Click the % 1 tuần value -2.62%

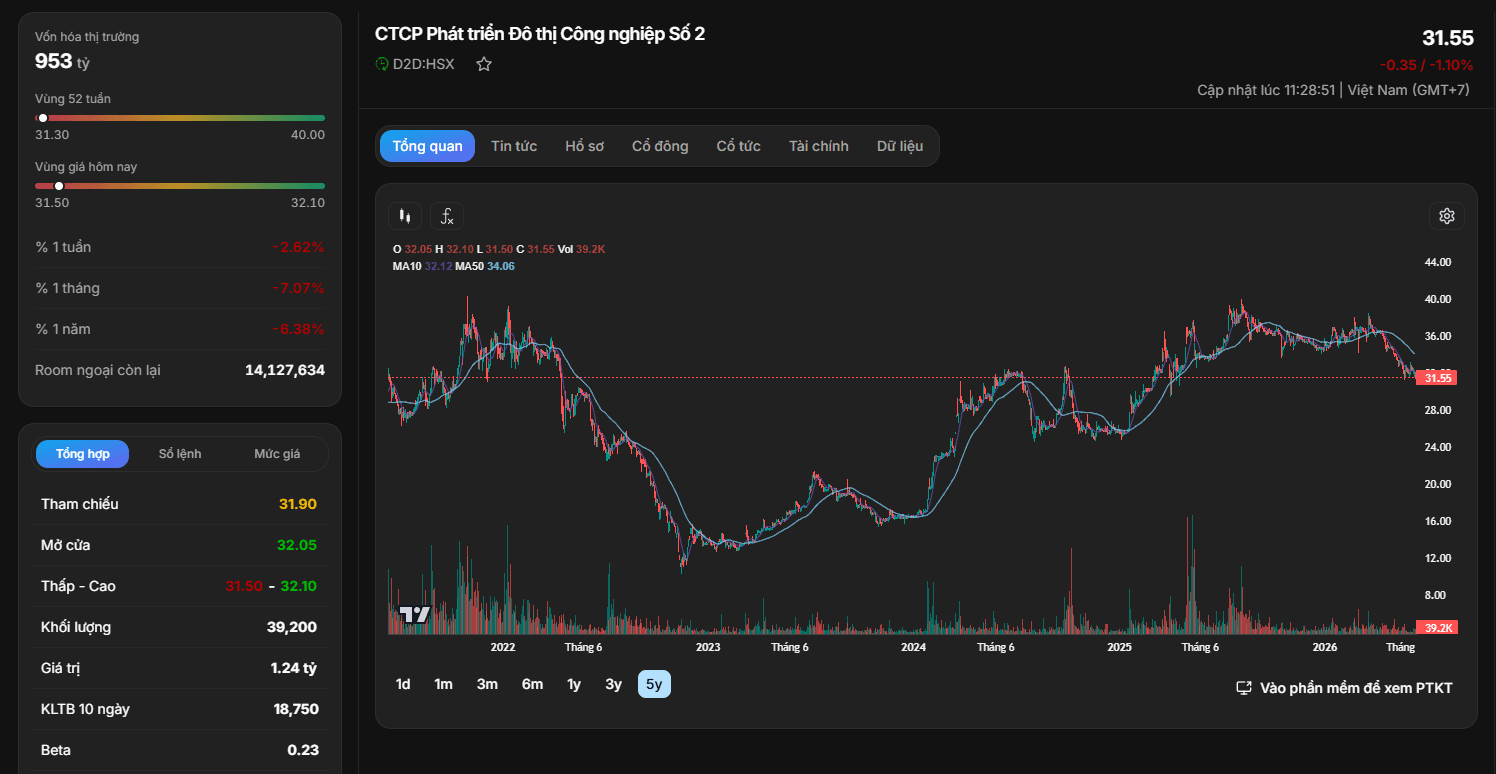coord(298,247)
